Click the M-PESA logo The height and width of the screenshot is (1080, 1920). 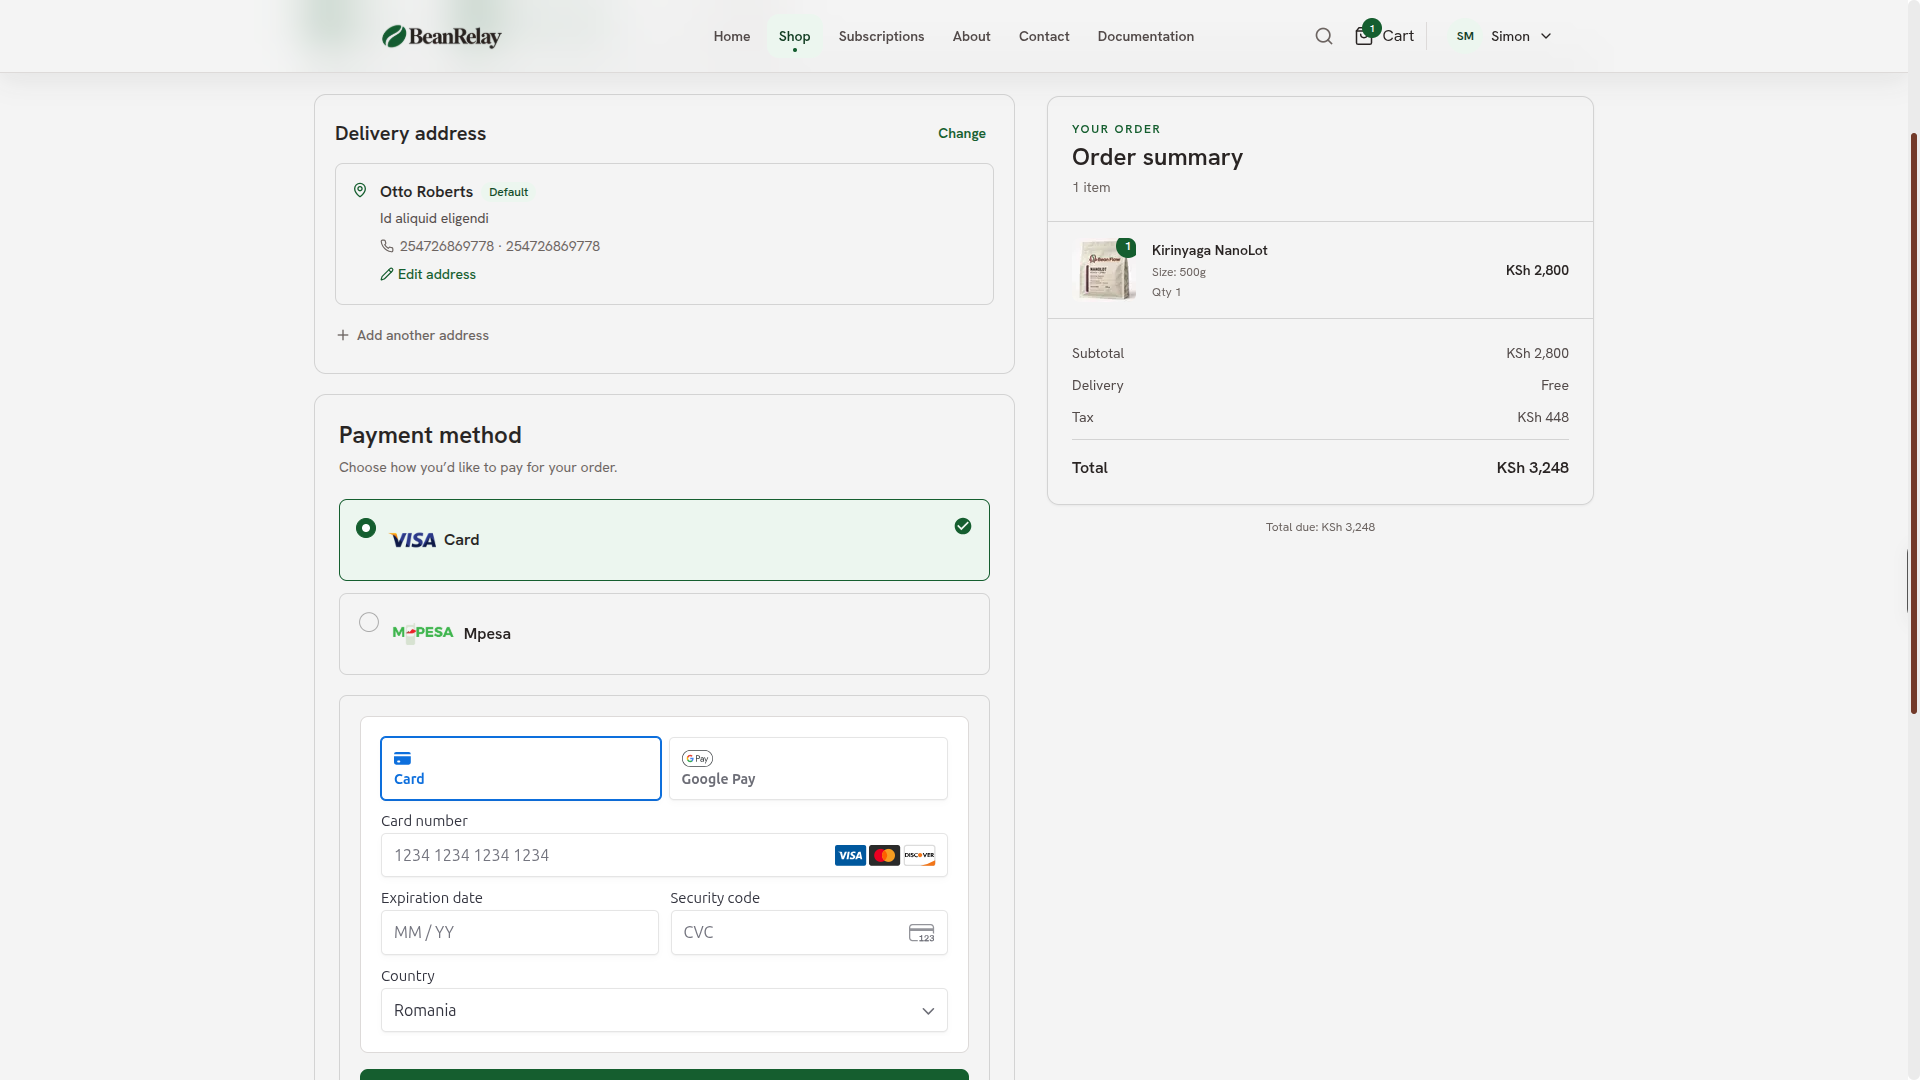click(x=423, y=633)
